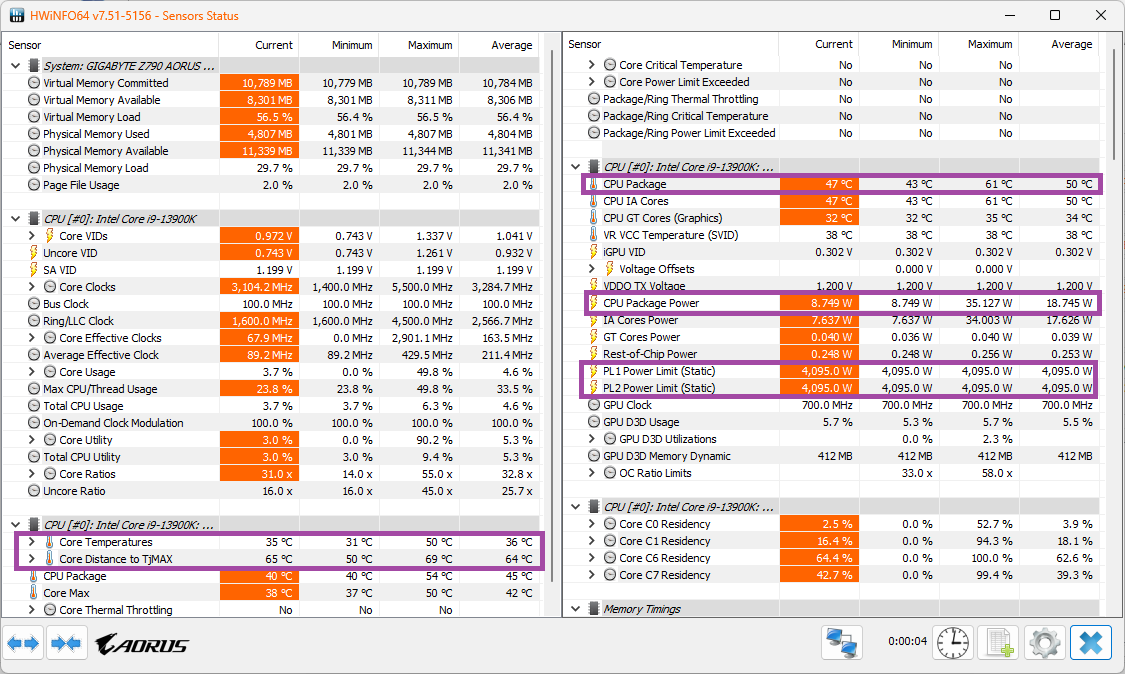Select Physical Memory Load row

click(271, 168)
